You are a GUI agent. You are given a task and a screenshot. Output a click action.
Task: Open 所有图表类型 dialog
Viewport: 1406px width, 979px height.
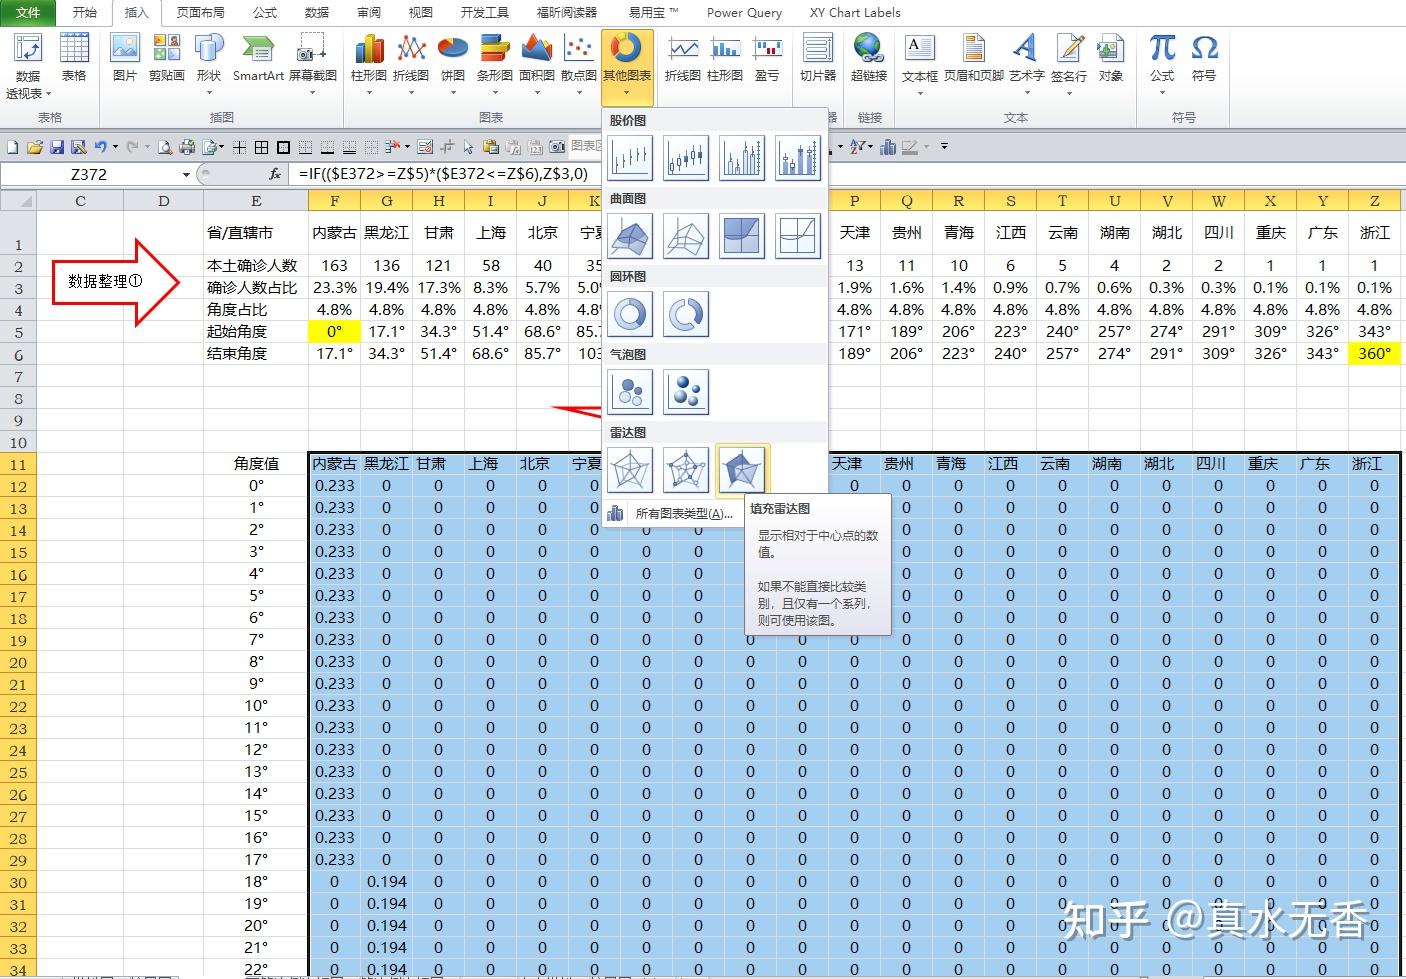[x=683, y=514]
